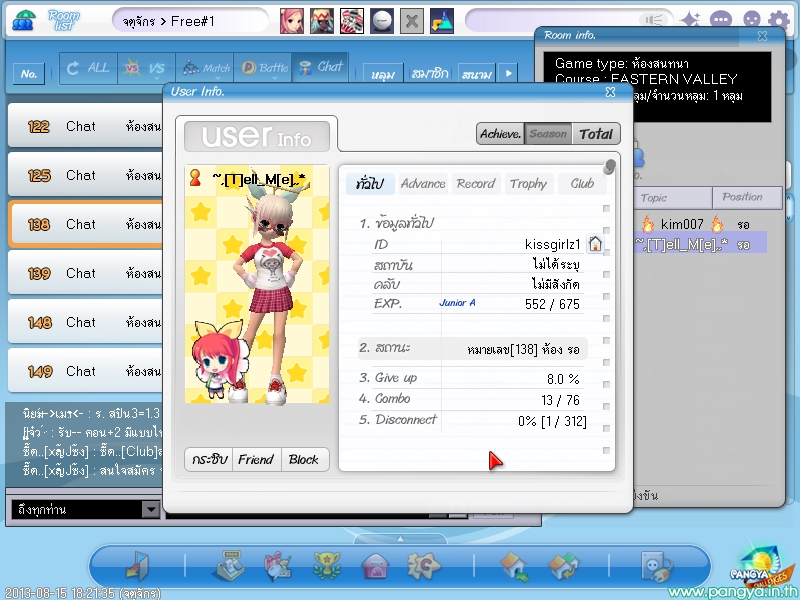Click the Block button

tap(304, 460)
